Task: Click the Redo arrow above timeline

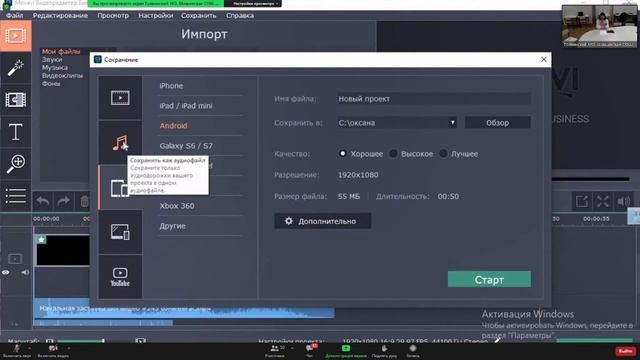Action: (63, 201)
